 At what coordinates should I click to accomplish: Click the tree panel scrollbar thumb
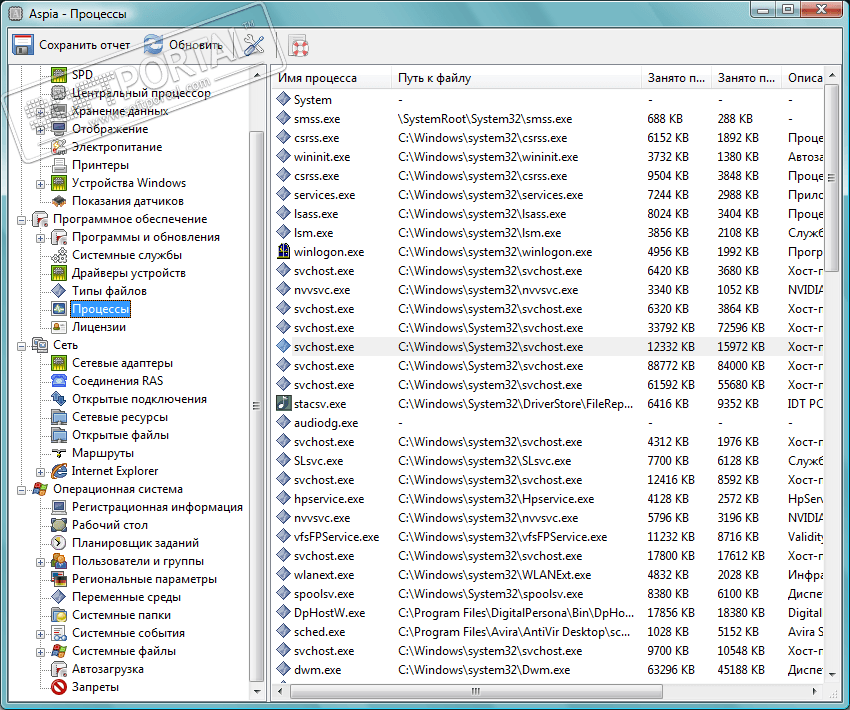coord(256,405)
